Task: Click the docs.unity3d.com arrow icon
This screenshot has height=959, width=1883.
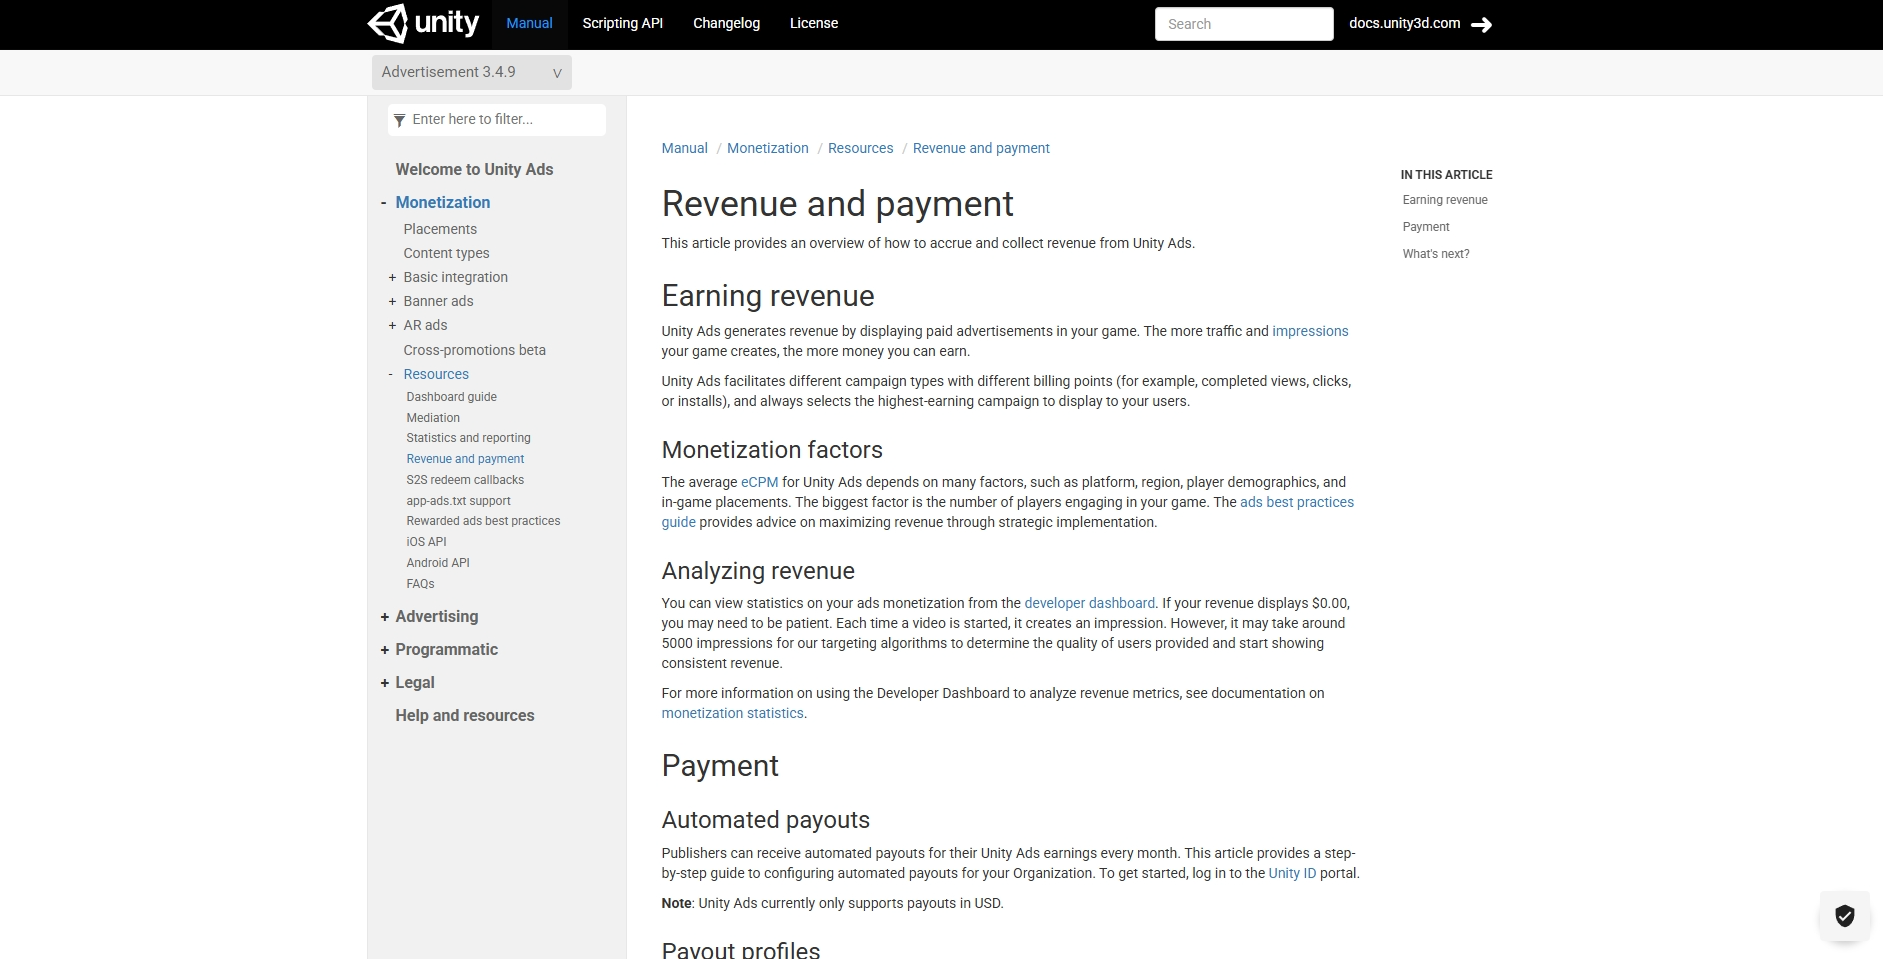Action: click(x=1482, y=25)
